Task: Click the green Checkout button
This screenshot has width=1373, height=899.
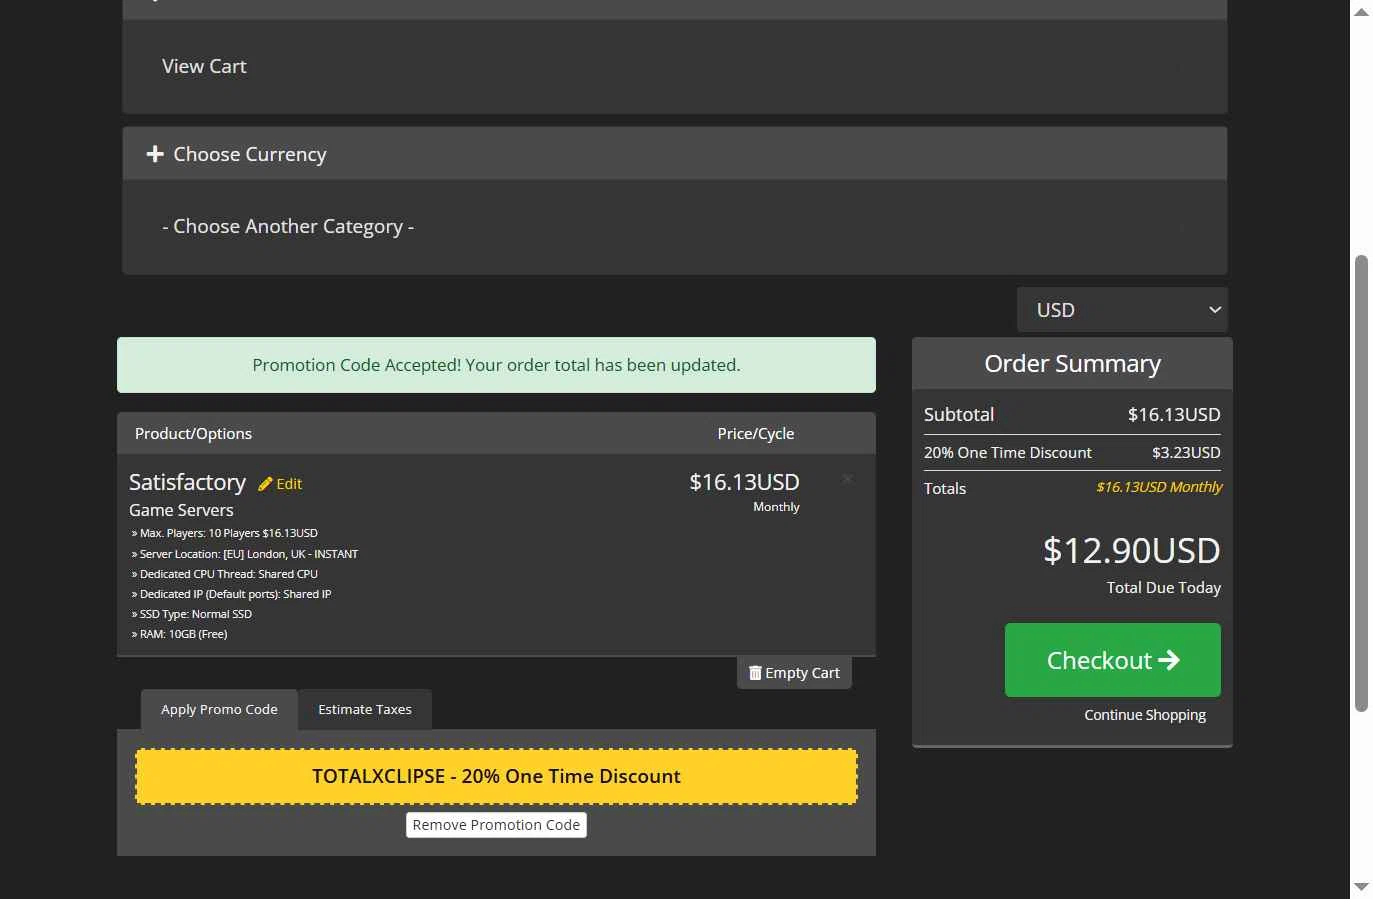Action: pos(1113,660)
